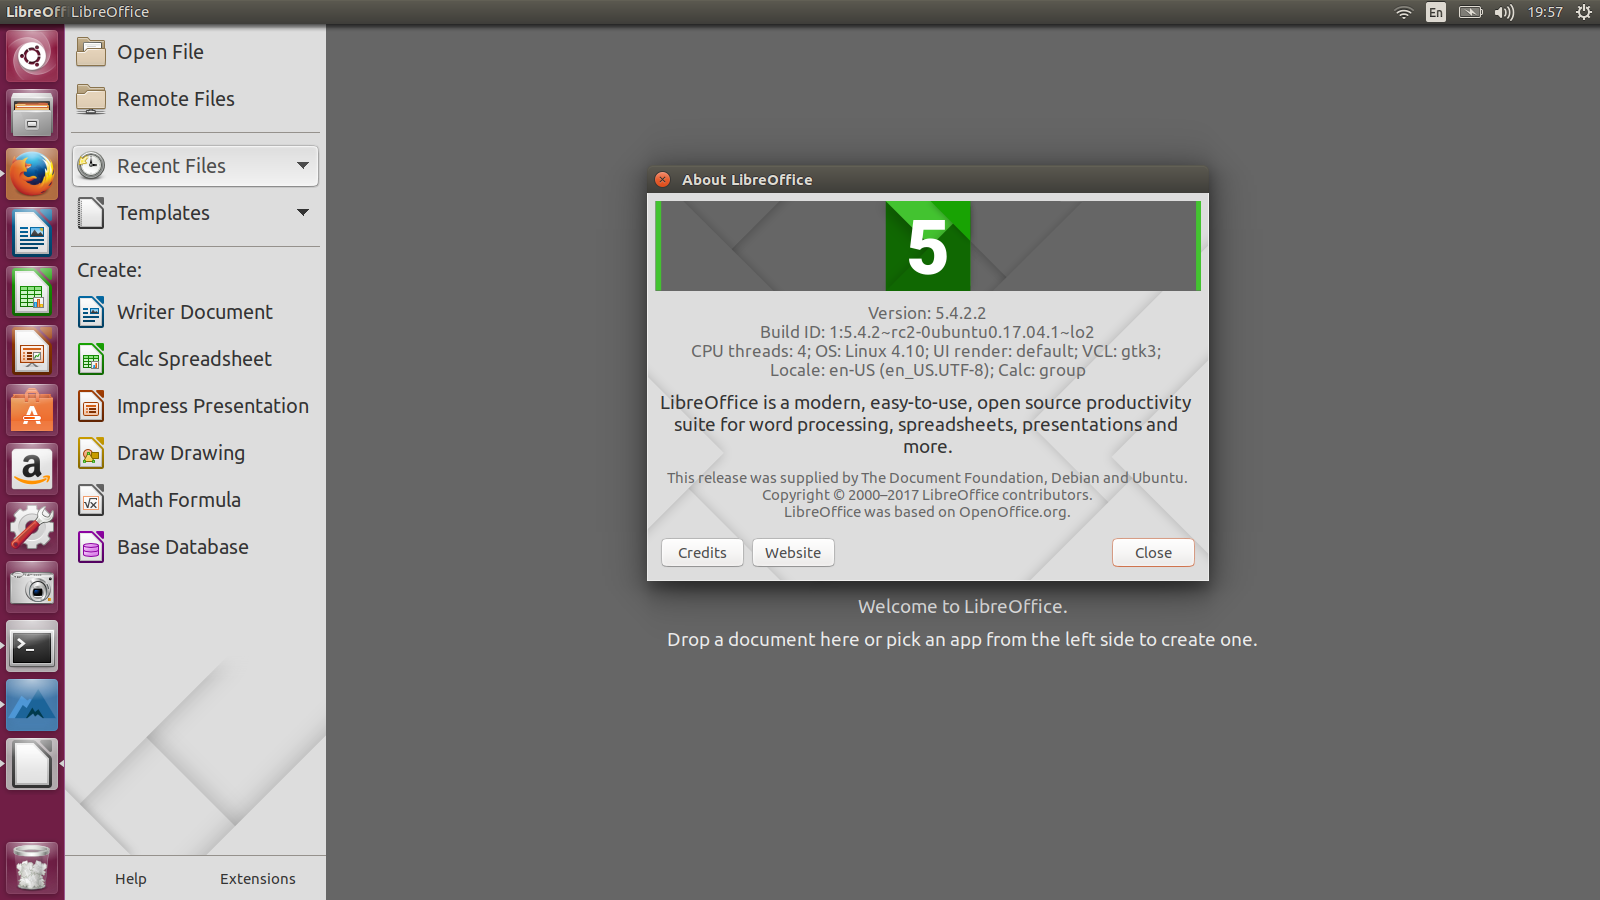Screen dimensions: 1600x900
Task: Click the "LibreOffice was based on OpenOffice.org" line
Action: (927, 512)
